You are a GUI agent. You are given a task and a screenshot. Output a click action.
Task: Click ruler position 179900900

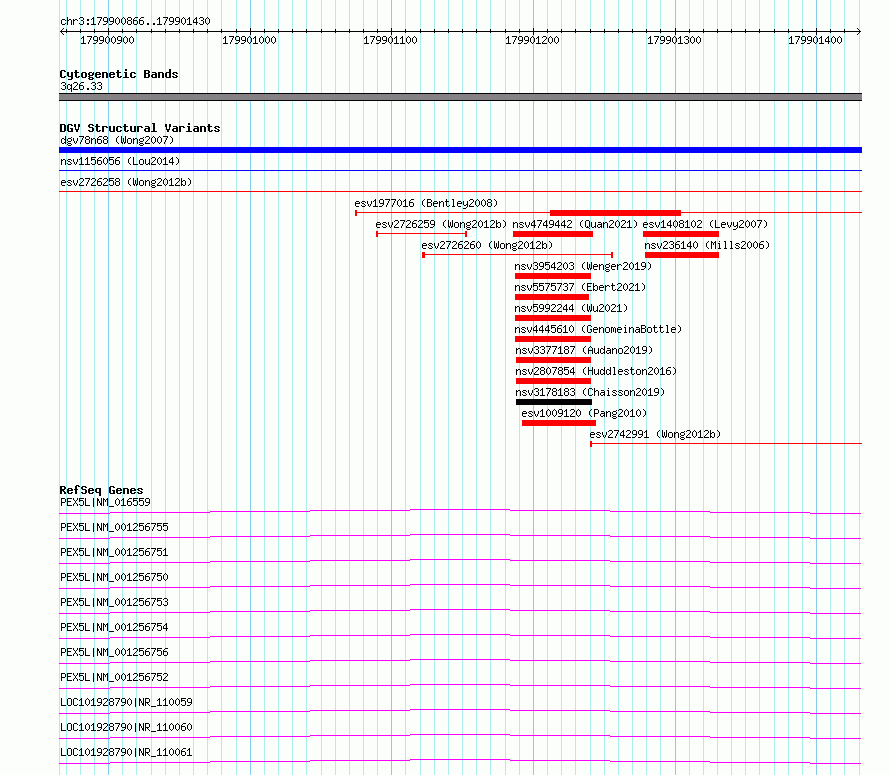click(107, 40)
